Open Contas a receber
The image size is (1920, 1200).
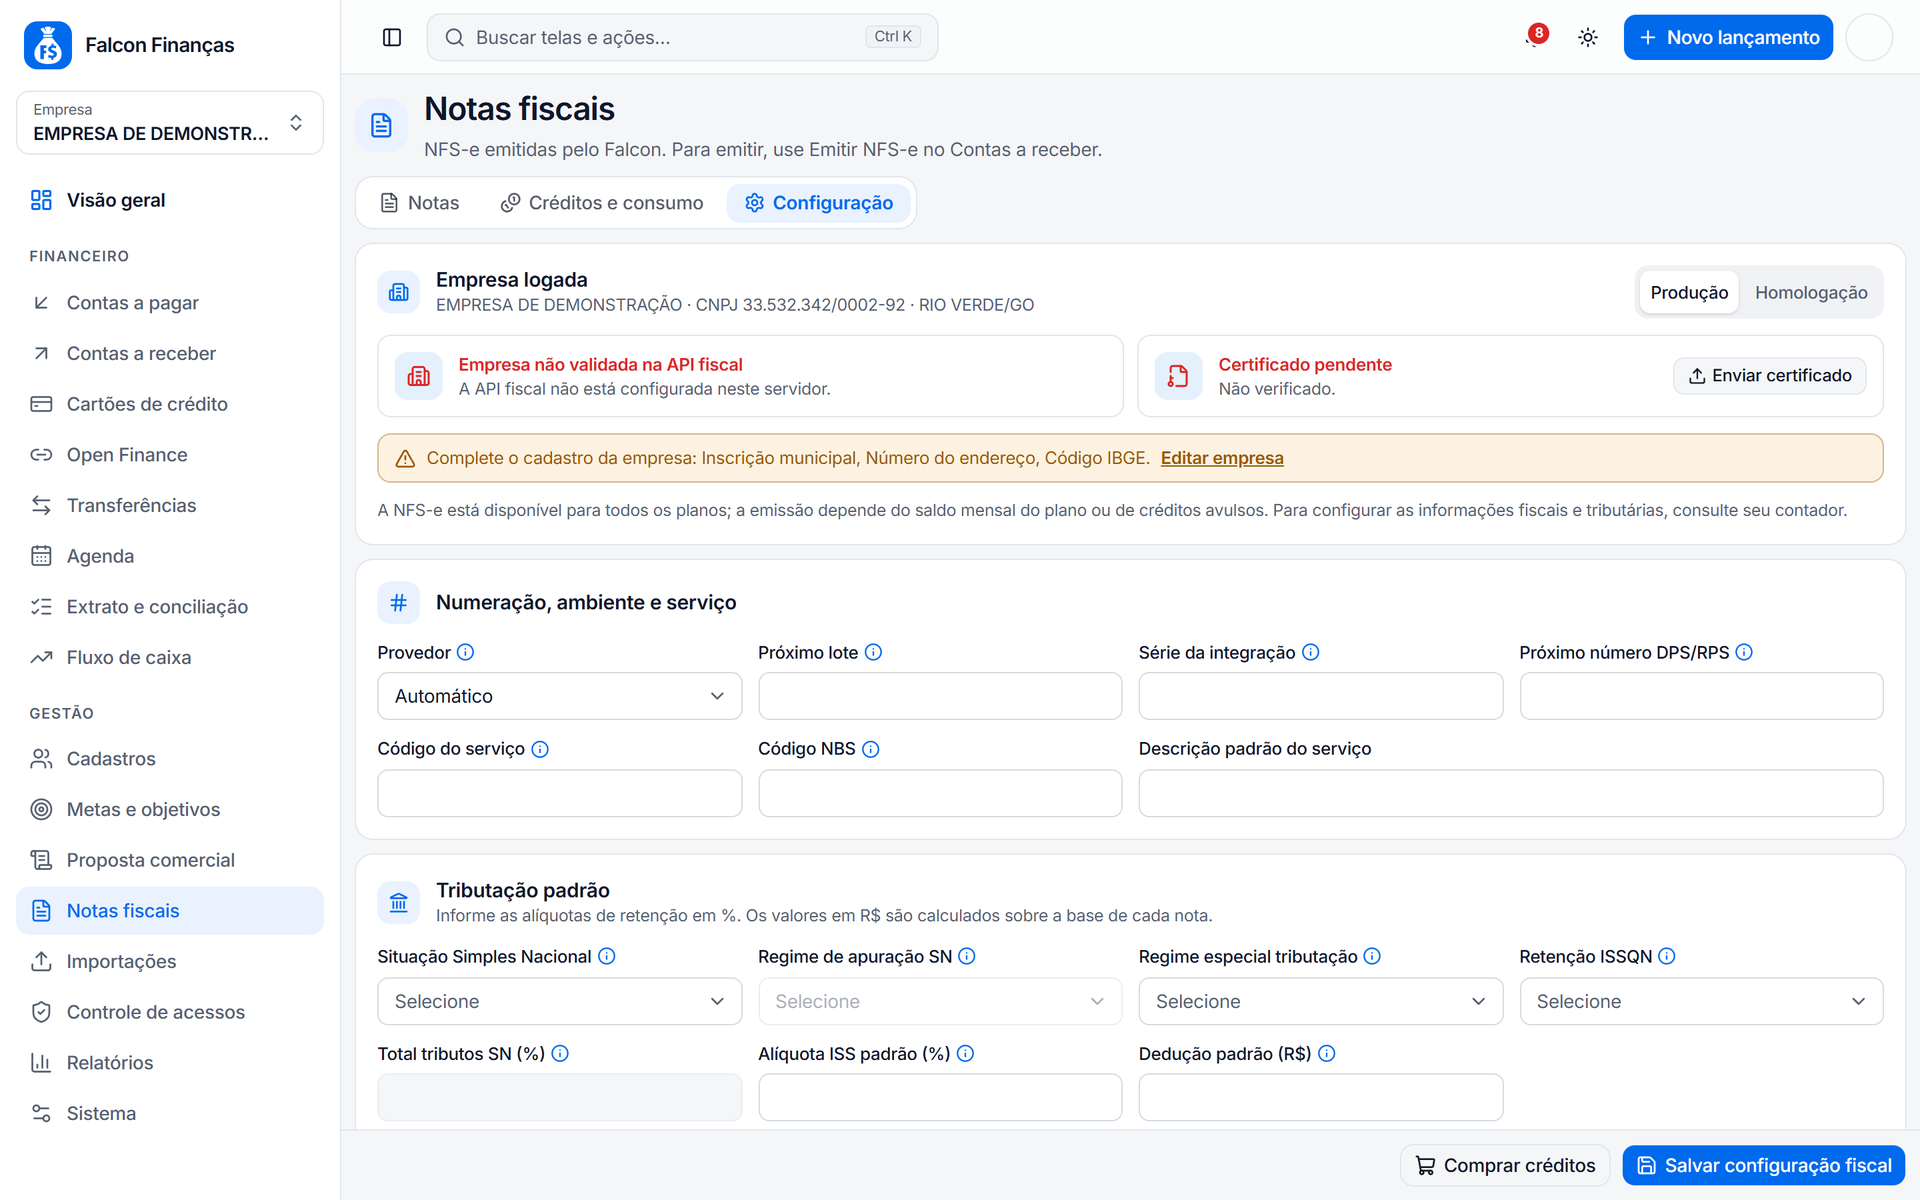(x=170, y=353)
